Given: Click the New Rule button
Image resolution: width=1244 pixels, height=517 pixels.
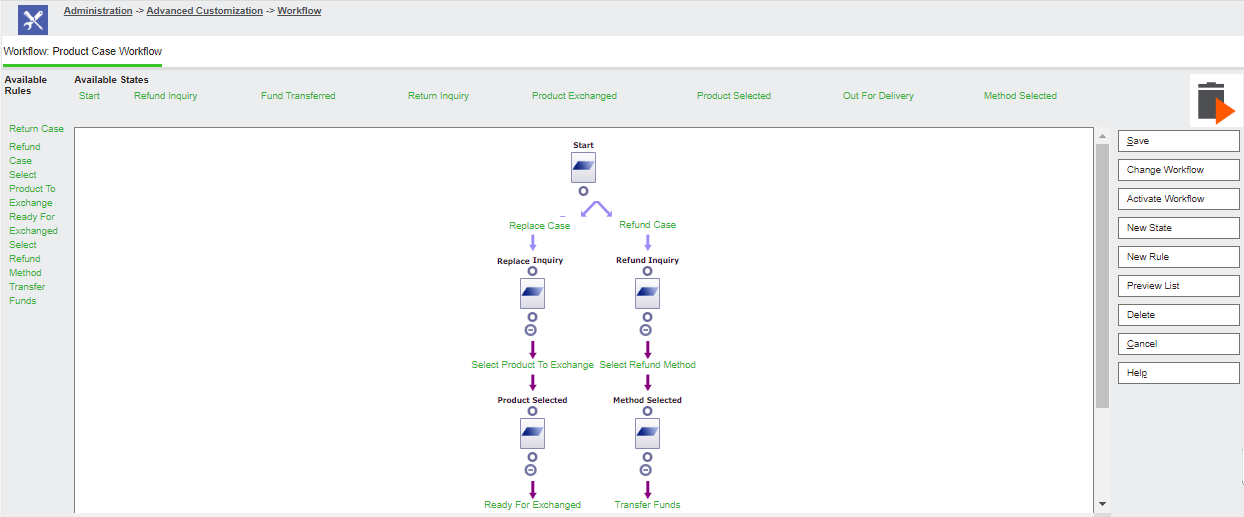Looking at the screenshot, I should 1179,257.
